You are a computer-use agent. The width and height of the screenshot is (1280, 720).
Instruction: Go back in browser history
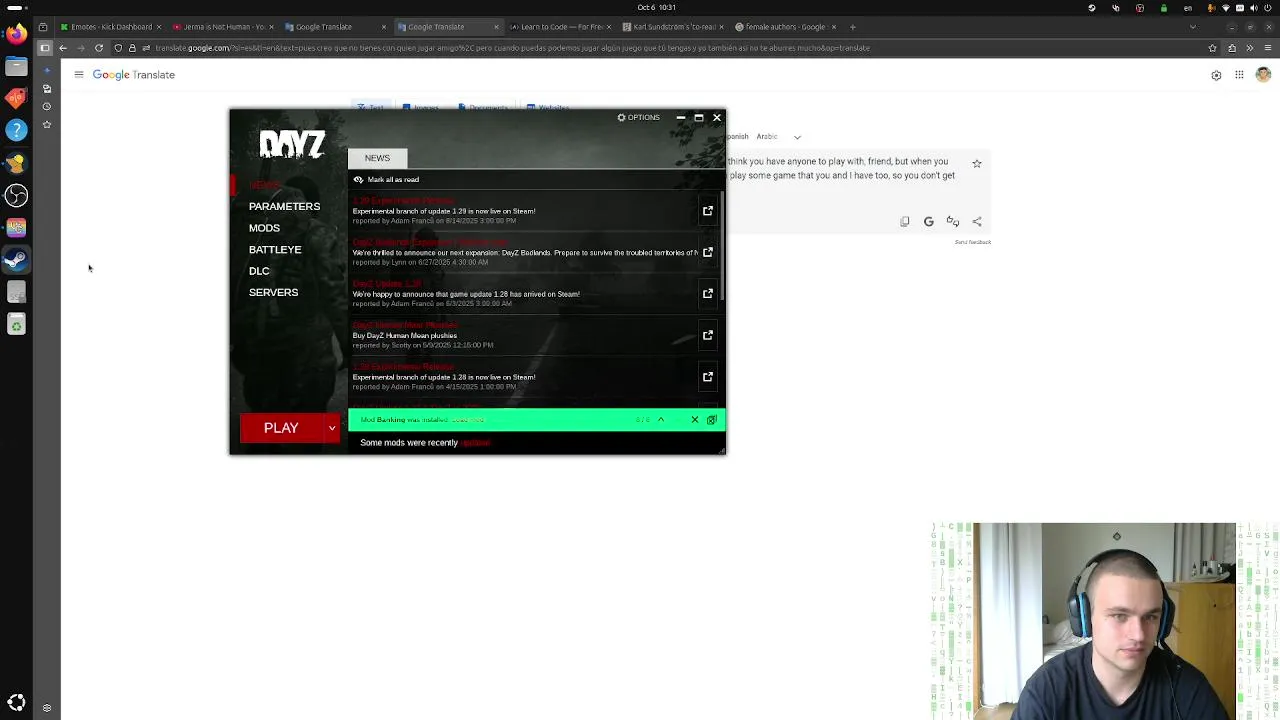click(63, 48)
